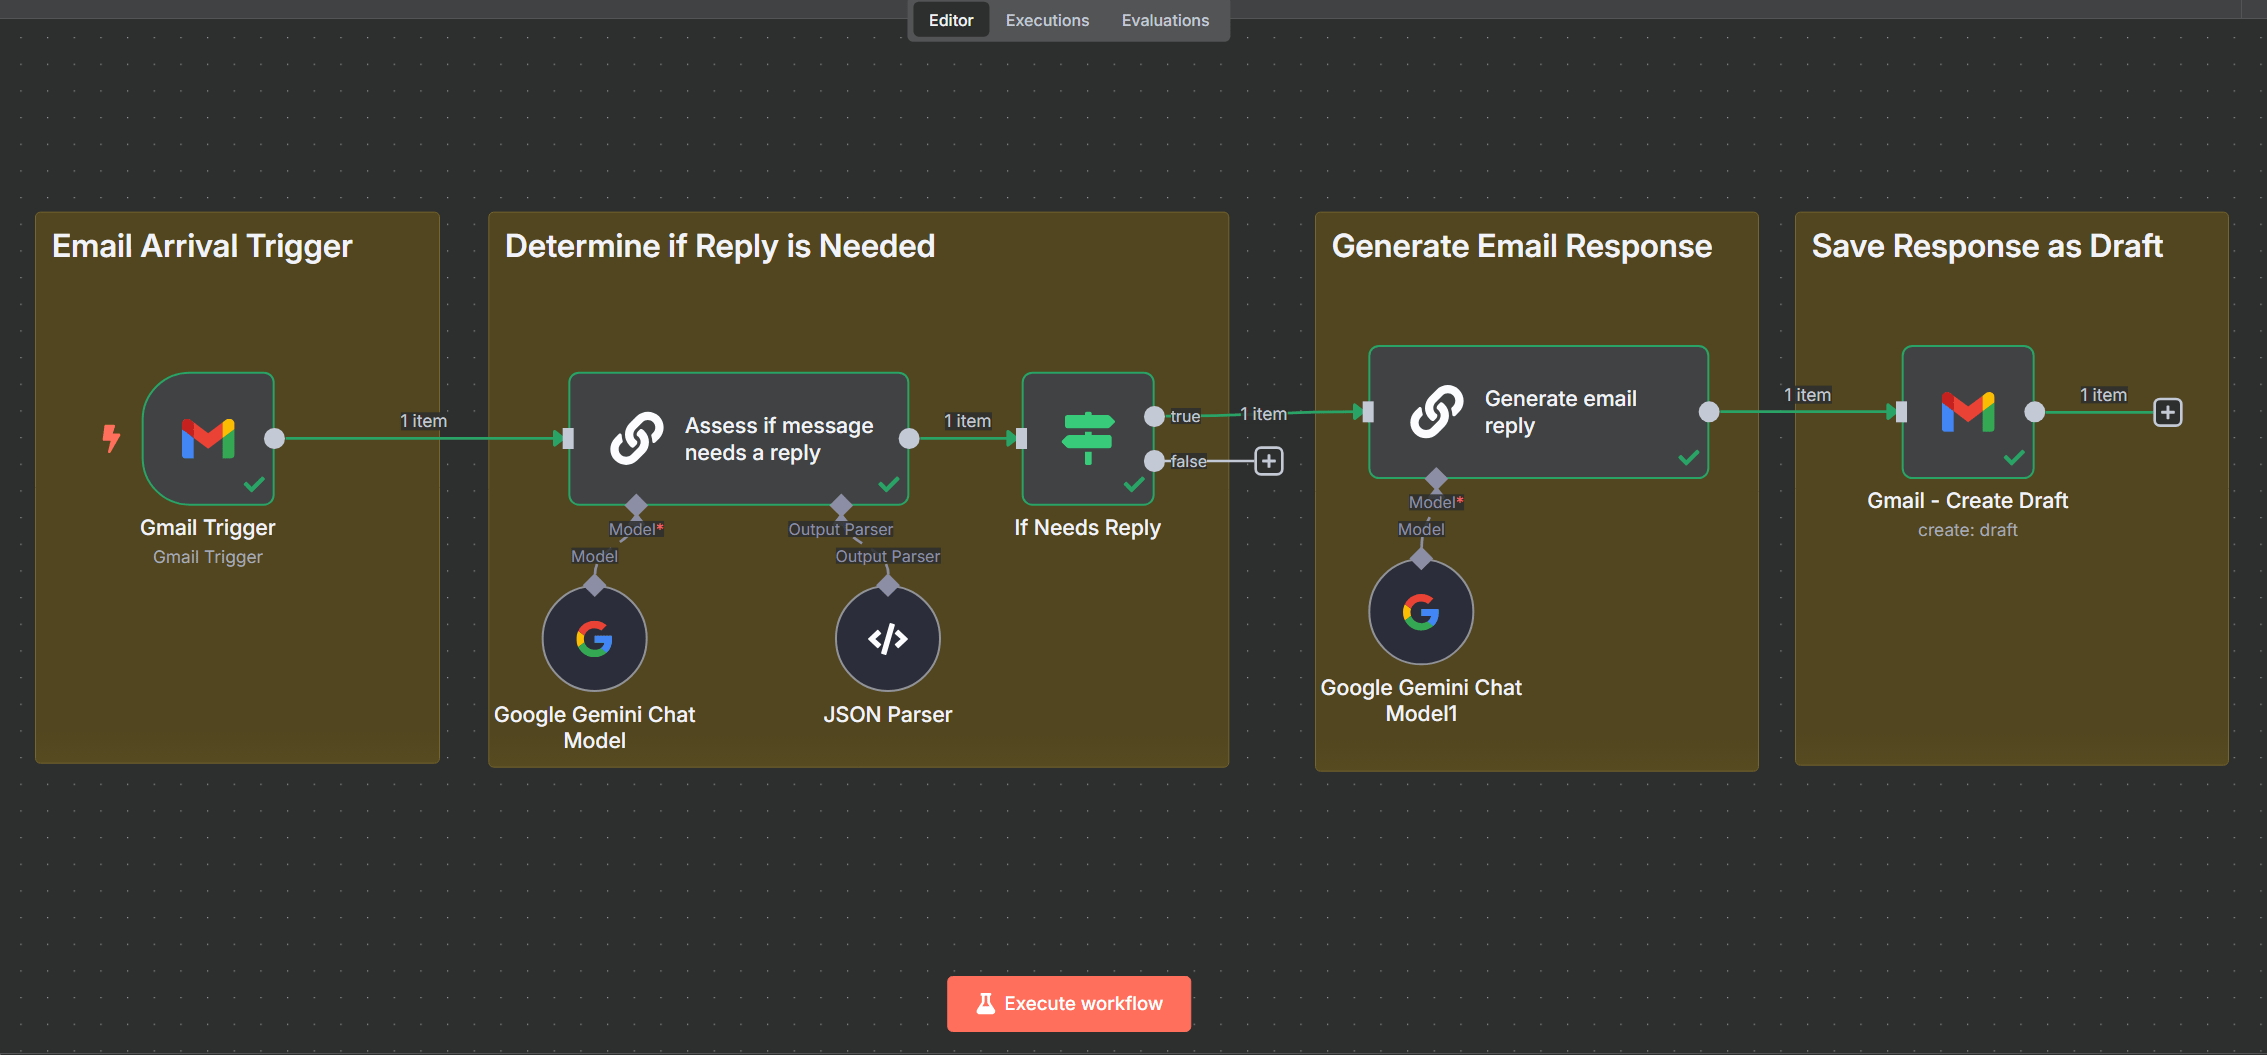Select the If Needs Reply node
The width and height of the screenshot is (2267, 1055).
click(1087, 438)
